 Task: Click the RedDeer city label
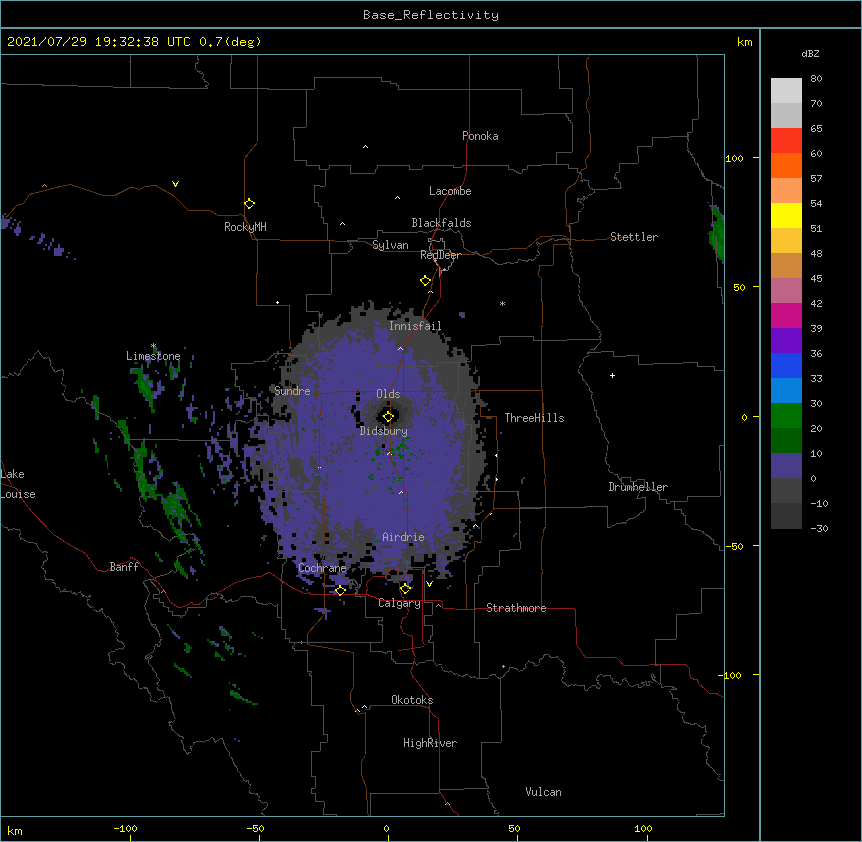[440, 255]
